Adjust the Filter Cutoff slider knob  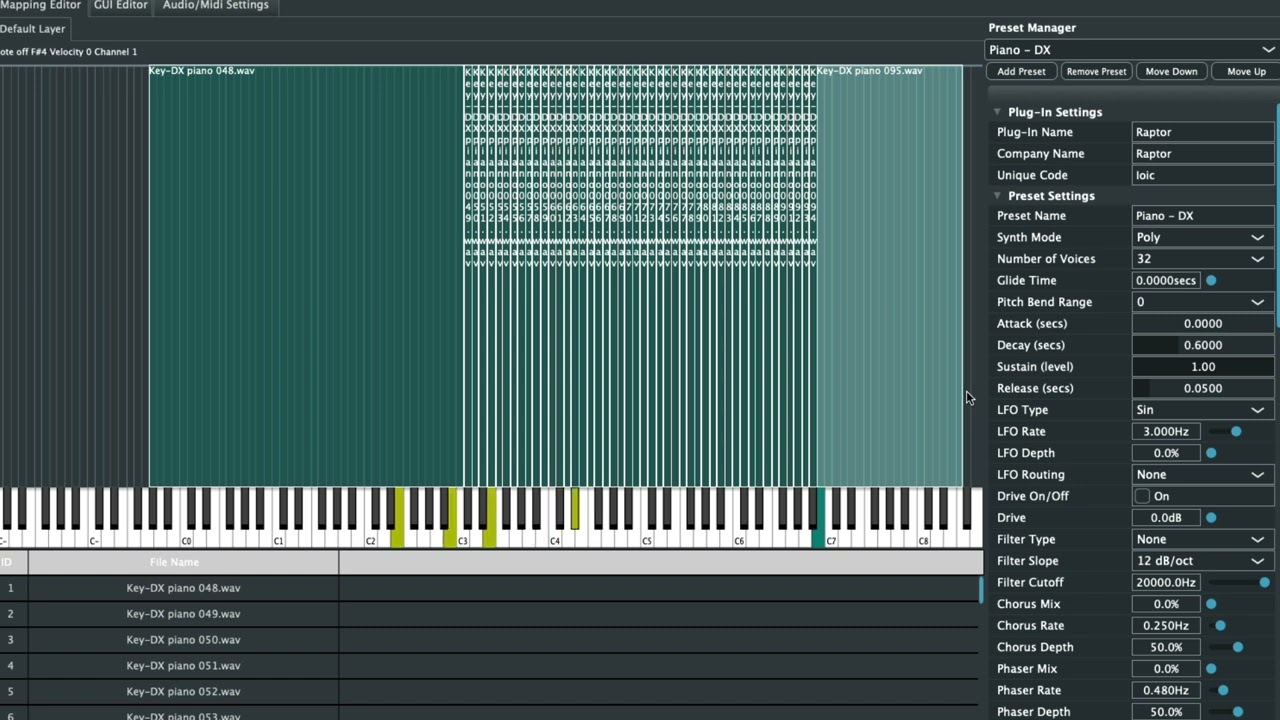1265,583
